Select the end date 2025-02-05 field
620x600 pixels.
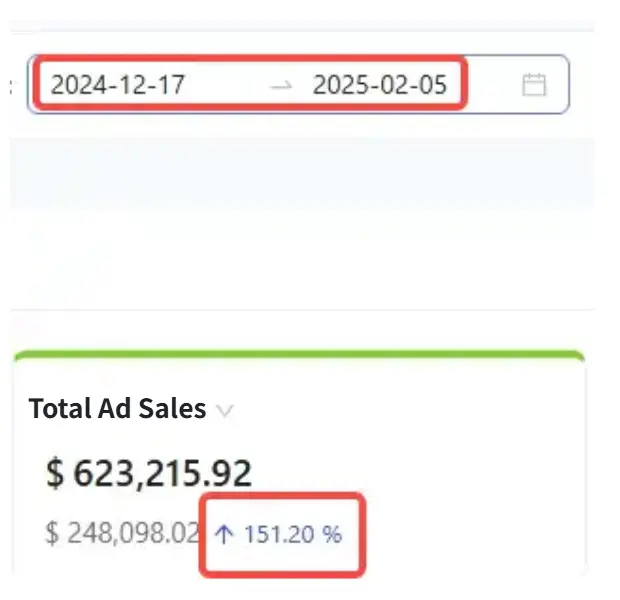pos(379,85)
